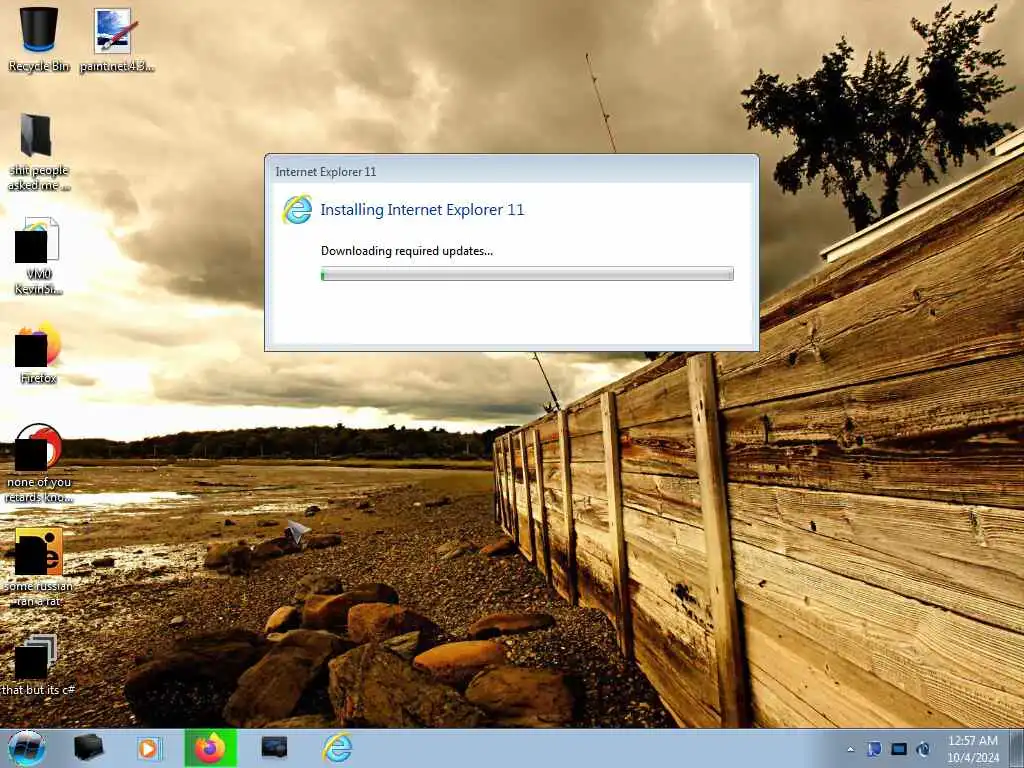Image resolution: width=1024 pixels, height=768 pixels.
Task: Click the Show Desktop strip beside the clock
Action: pyautogui.click(x=1019, y=748)
